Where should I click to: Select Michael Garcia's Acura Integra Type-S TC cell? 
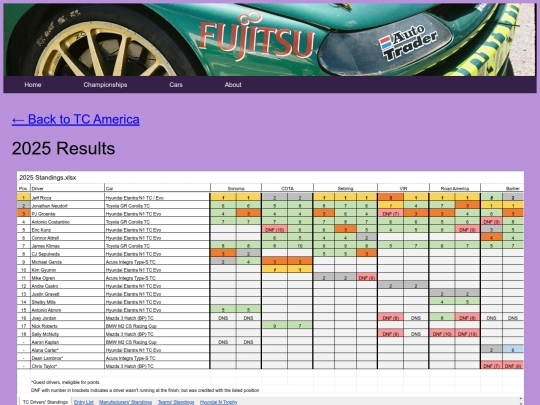point(157,262)
